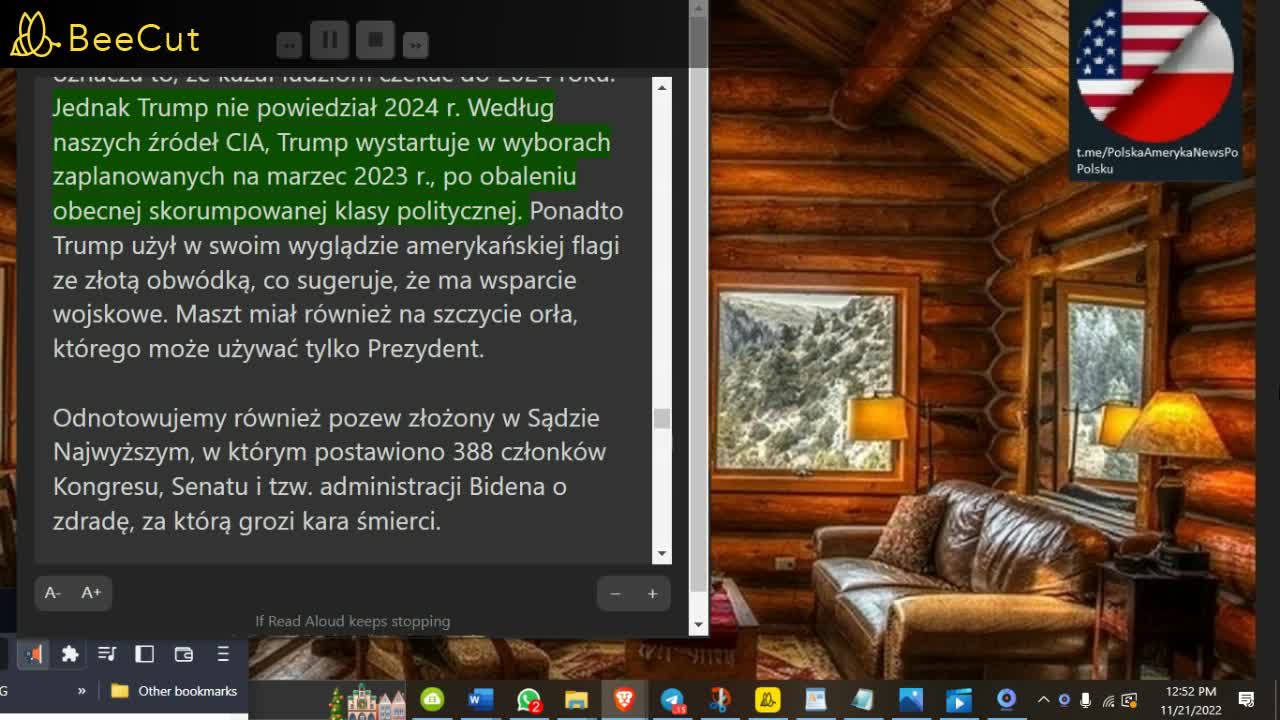Open the screen recorder taskbar icon
This screenshot has width=1280, height=720.
click(1007, 700)
